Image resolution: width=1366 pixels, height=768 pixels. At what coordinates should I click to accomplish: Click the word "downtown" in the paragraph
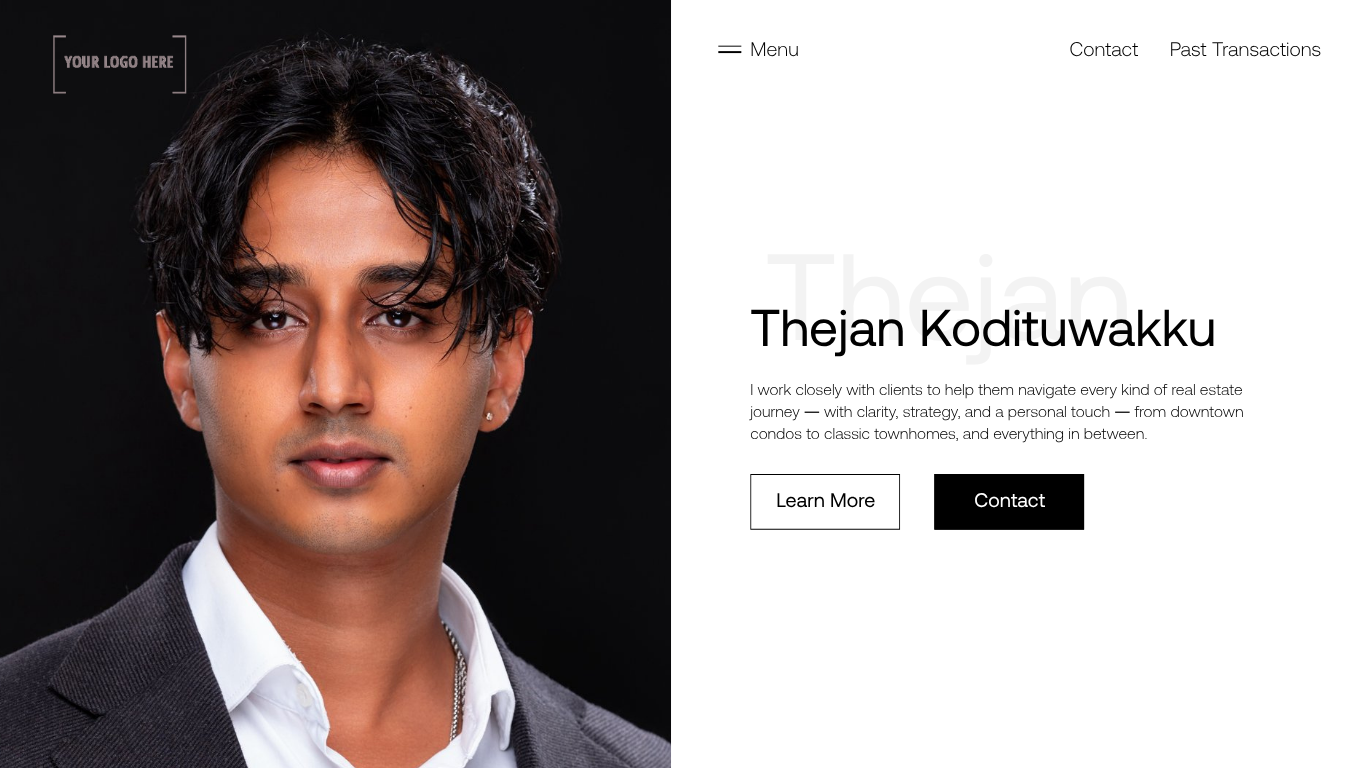tap(1207, 412)
